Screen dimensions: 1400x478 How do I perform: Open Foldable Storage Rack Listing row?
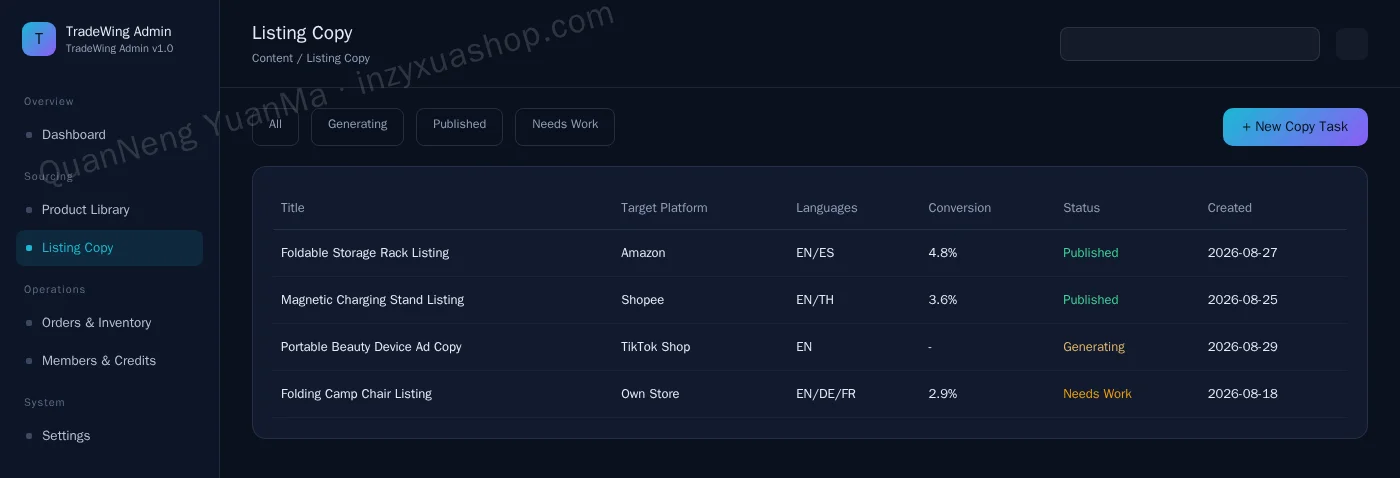click(809, 253)
